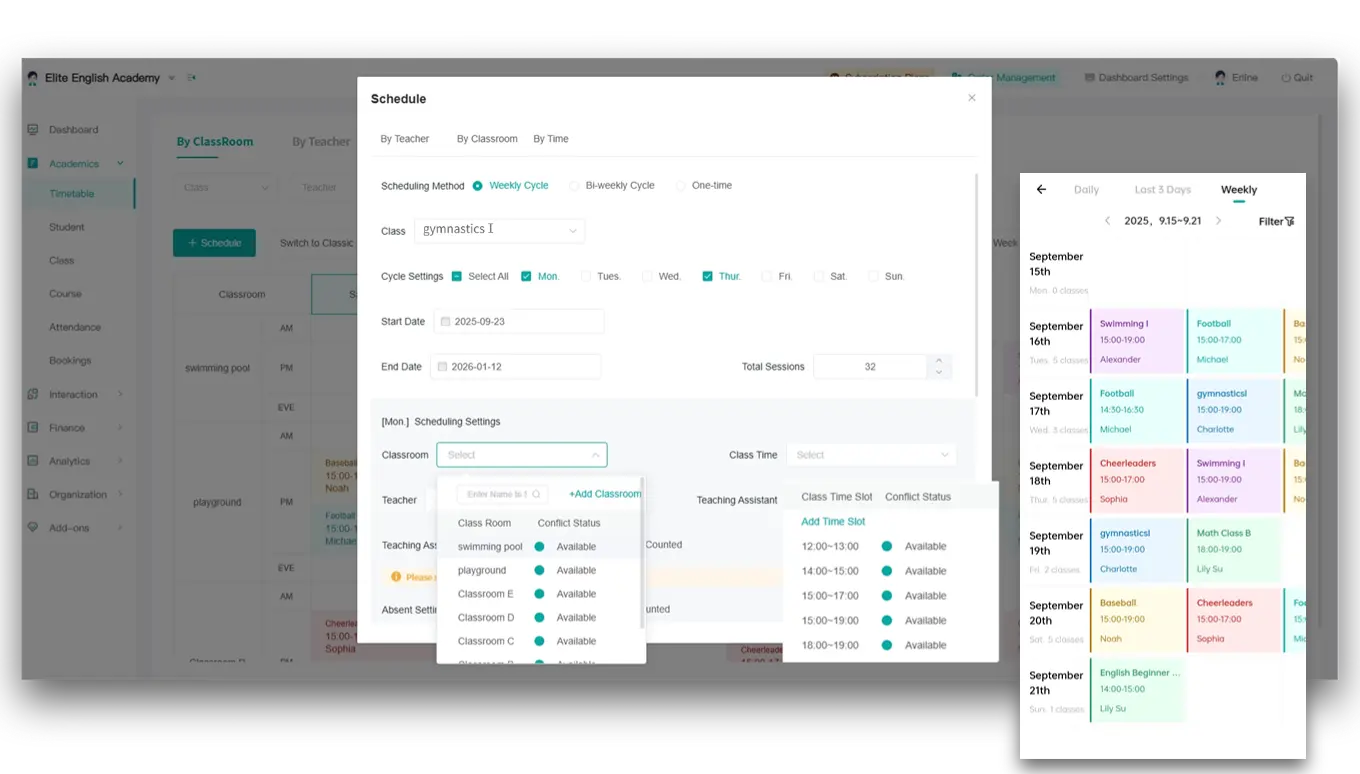Close the Schedule dialog
The height and width of the screenshot is (774, 1360).
[971, 98]
